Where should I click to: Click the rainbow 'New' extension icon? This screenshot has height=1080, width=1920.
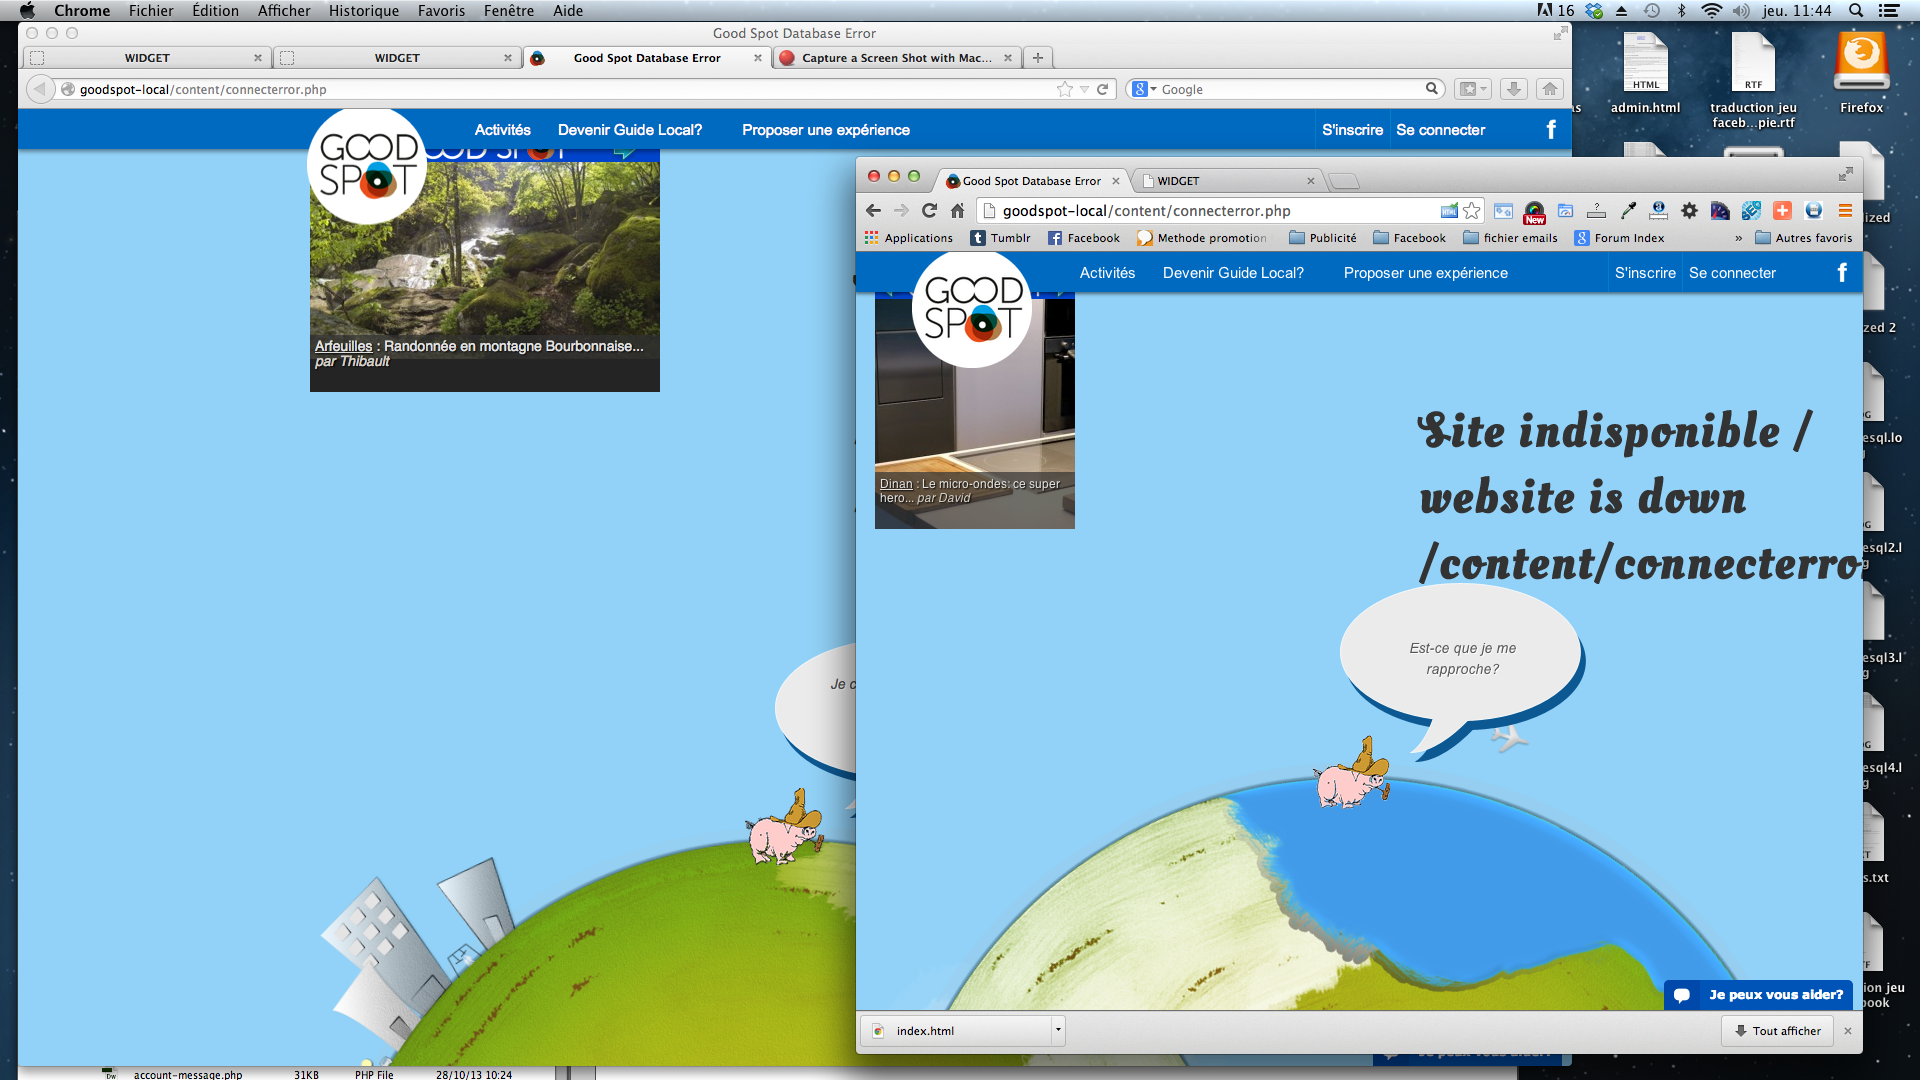[1534, 211]
